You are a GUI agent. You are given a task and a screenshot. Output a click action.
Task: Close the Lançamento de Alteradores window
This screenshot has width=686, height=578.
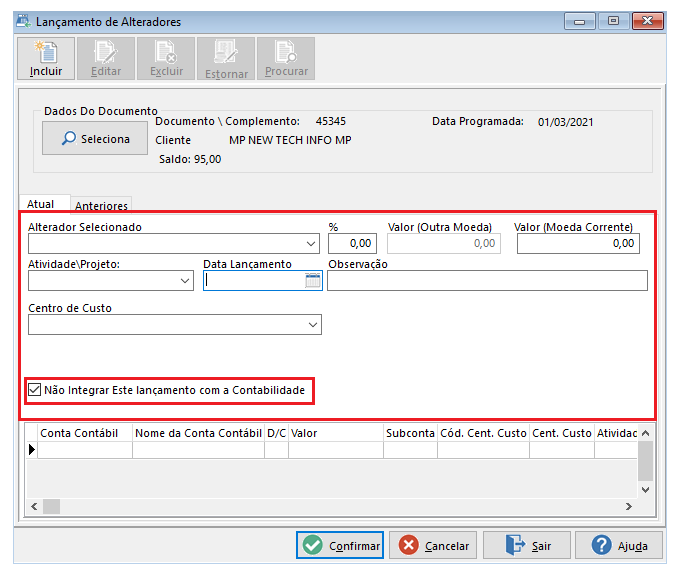648,21
